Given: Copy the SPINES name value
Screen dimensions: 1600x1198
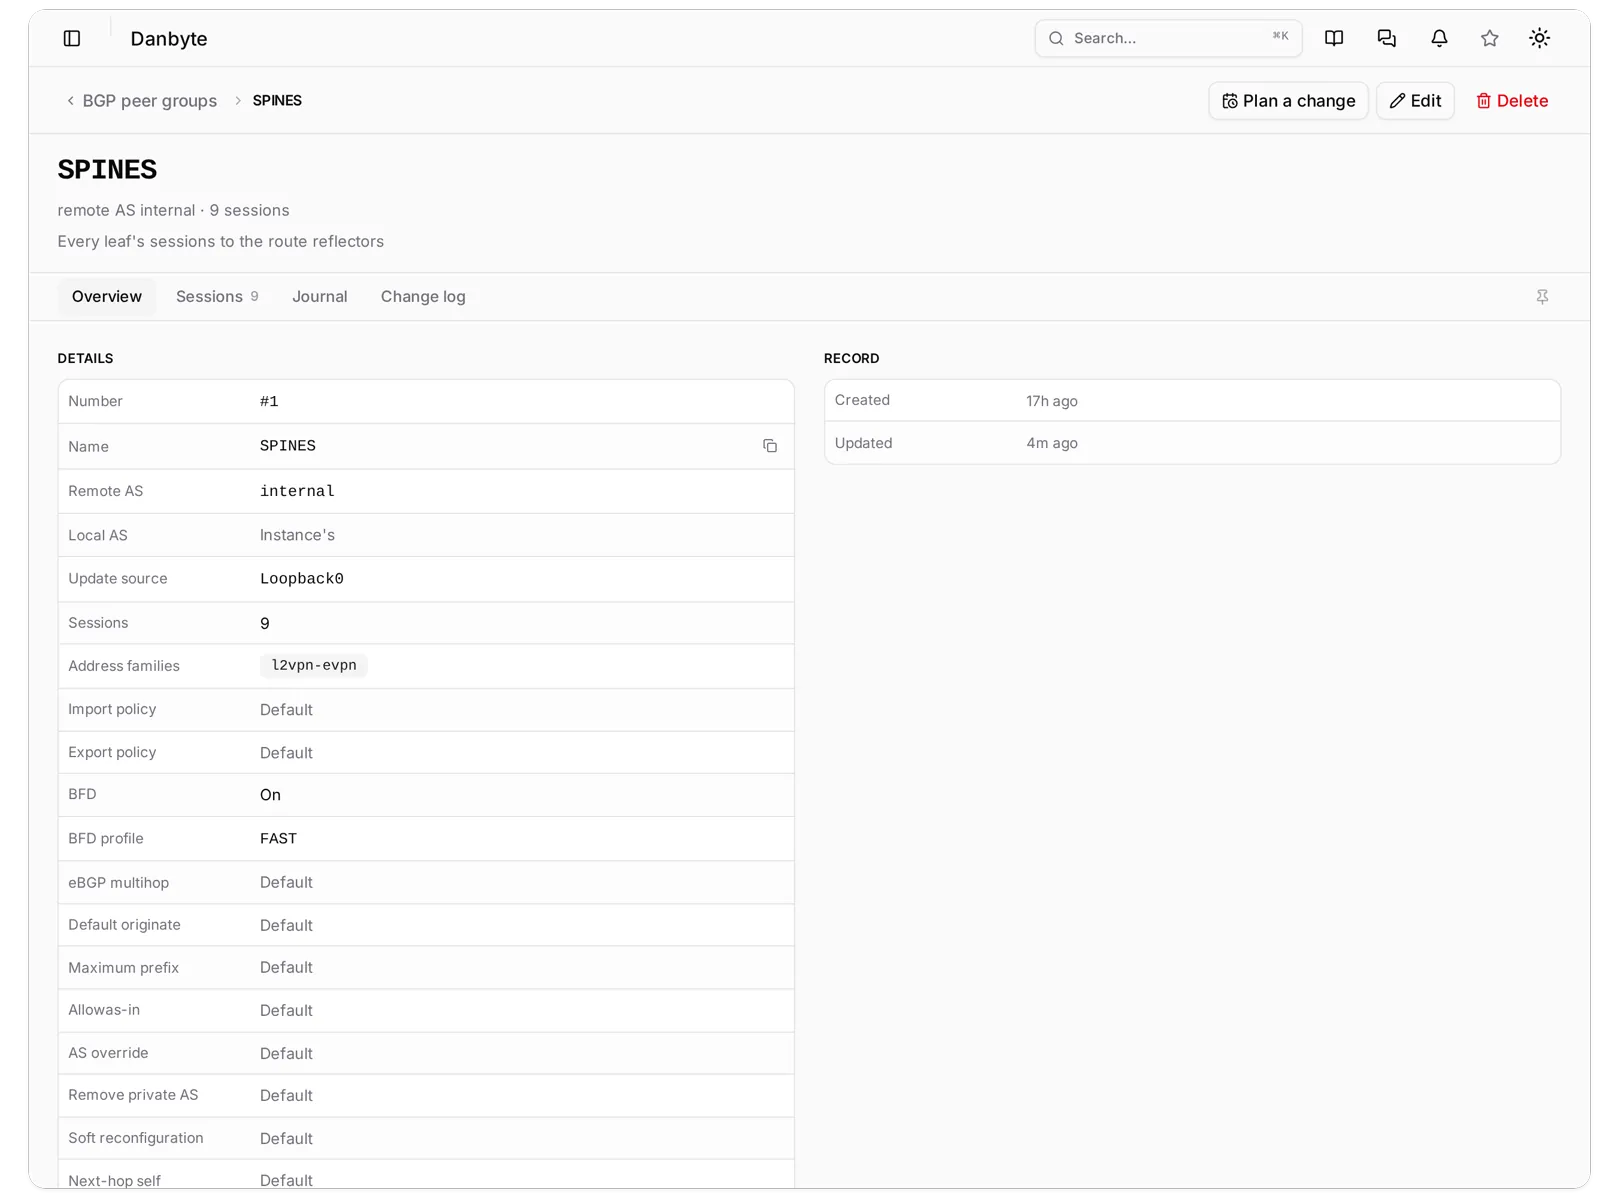Looking at the screenshot, I should [x=770, y=446].
